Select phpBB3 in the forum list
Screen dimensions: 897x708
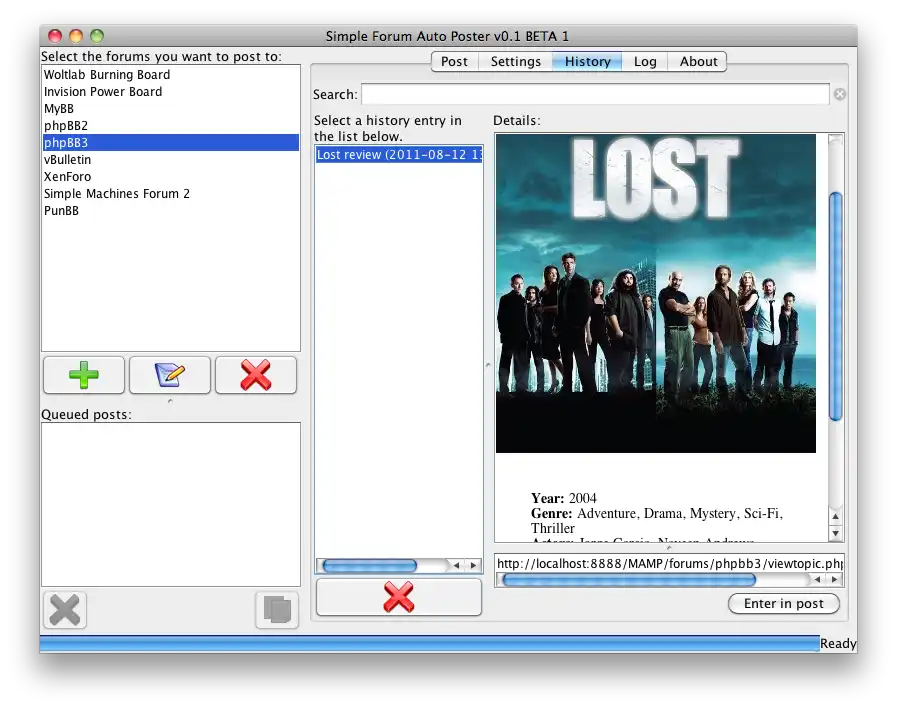point(170,142)
